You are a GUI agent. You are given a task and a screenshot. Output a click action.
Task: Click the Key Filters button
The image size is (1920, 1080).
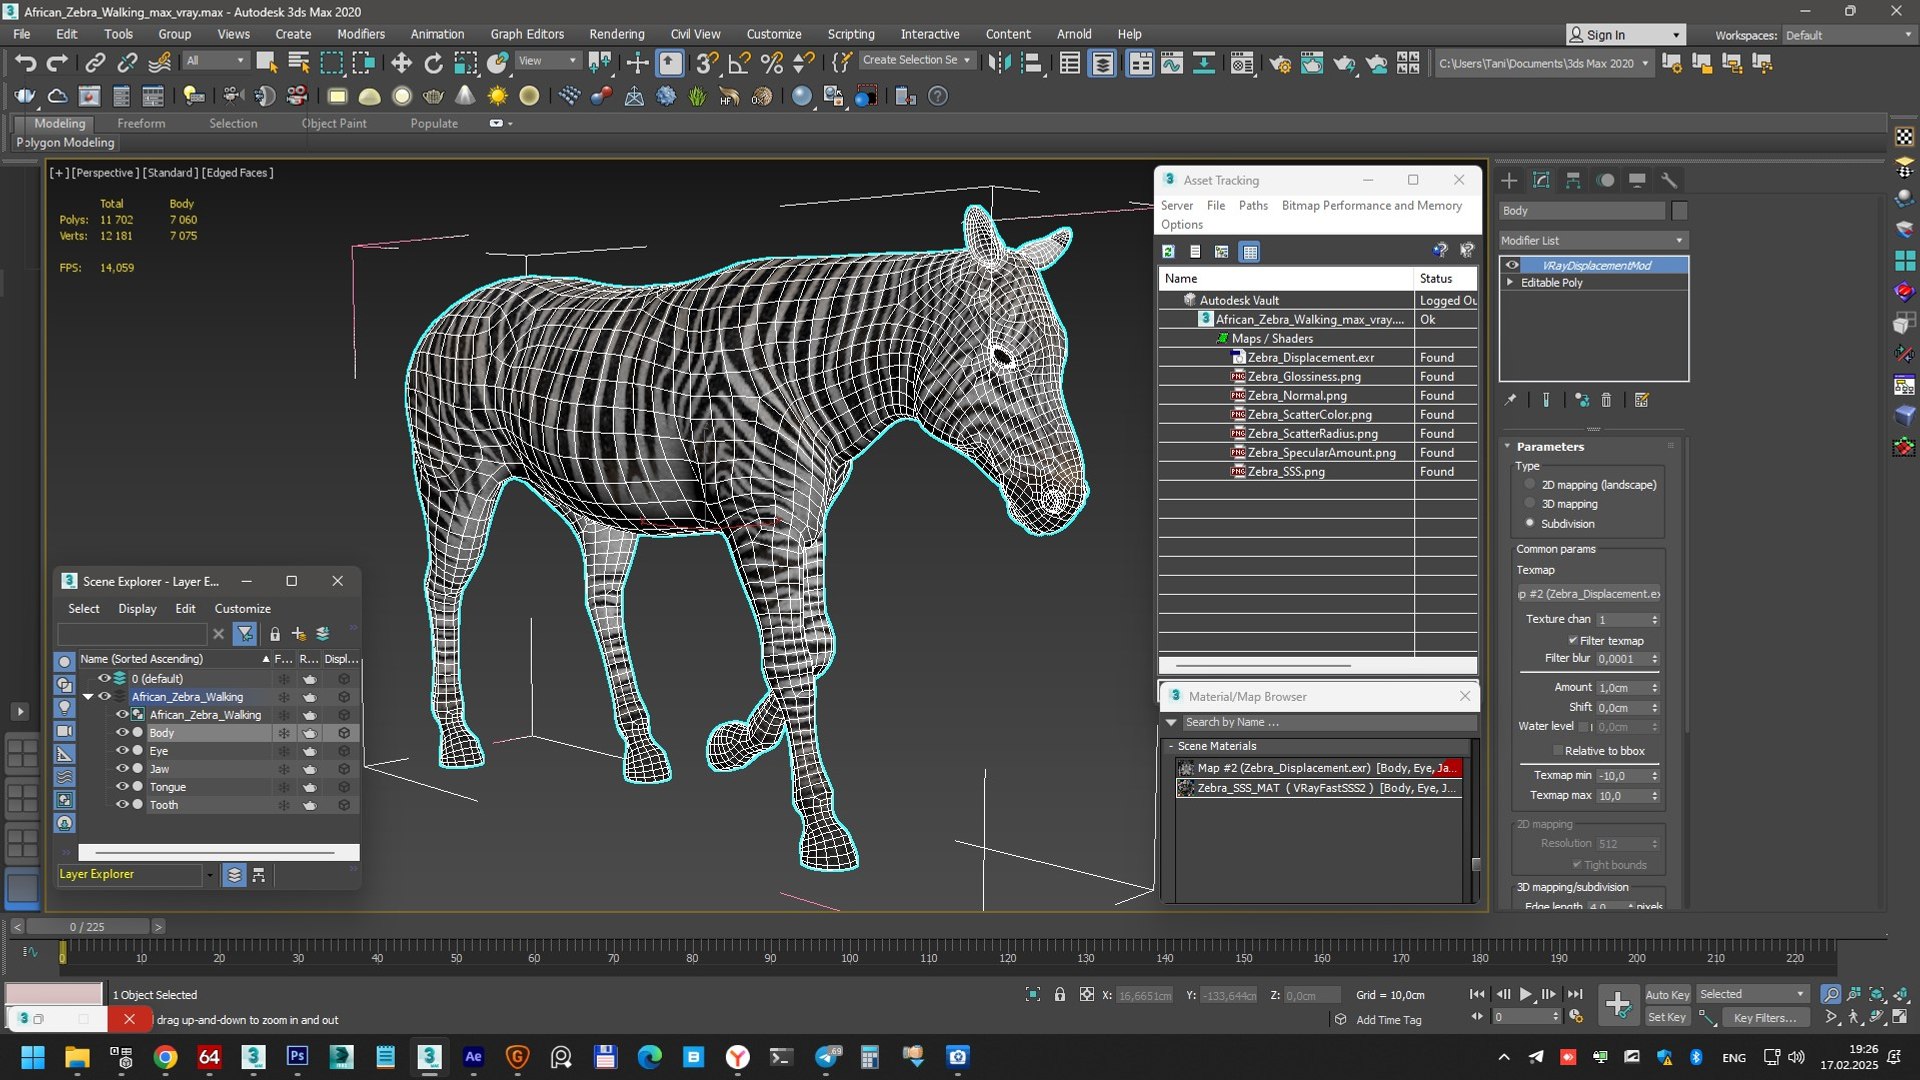(1765, 1018)
